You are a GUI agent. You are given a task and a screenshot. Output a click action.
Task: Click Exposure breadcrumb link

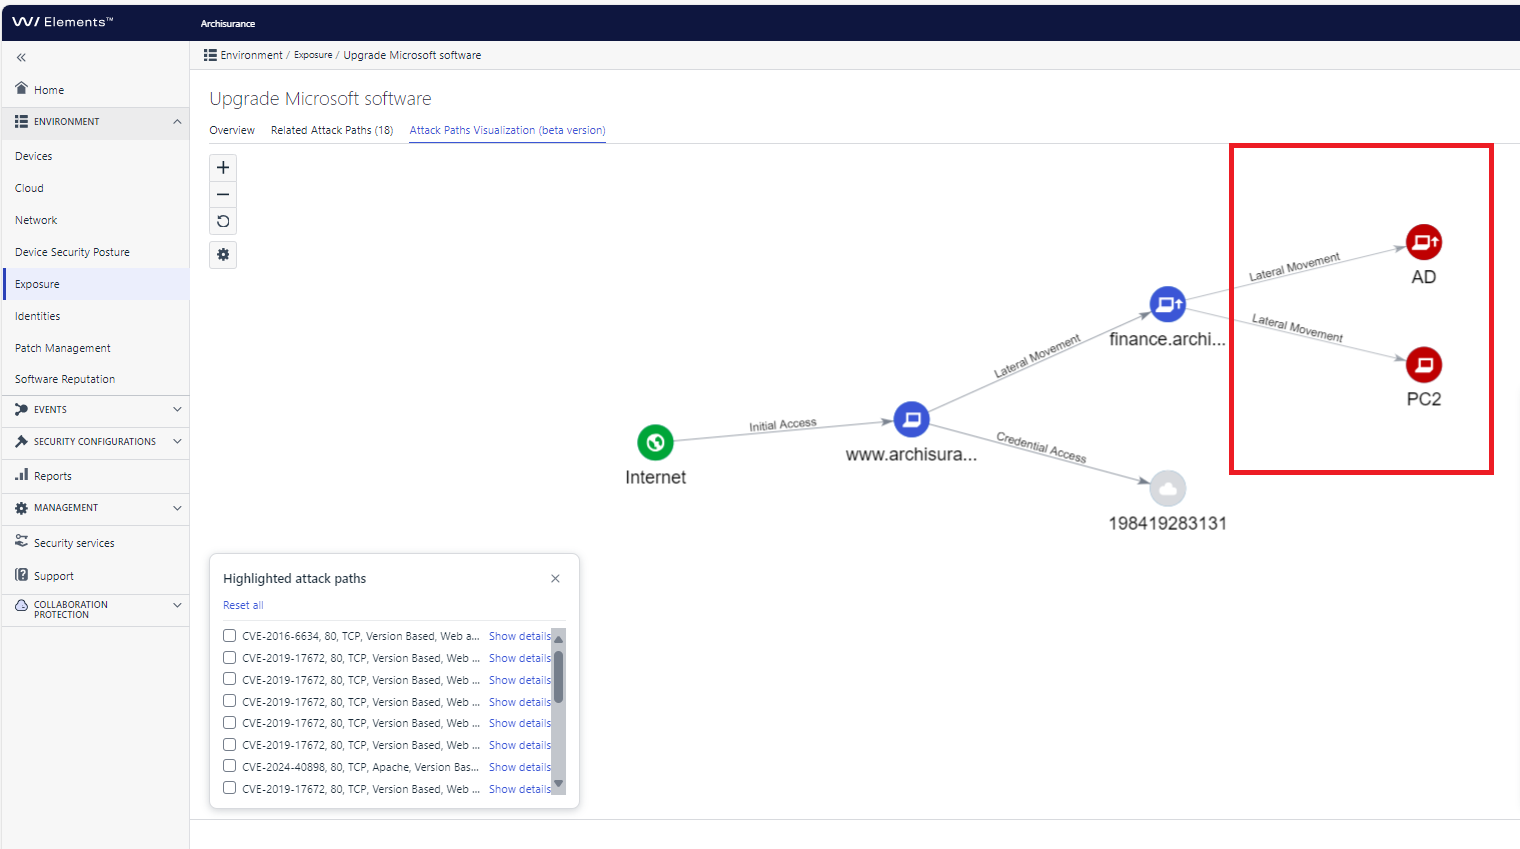(x=313, y=55)
